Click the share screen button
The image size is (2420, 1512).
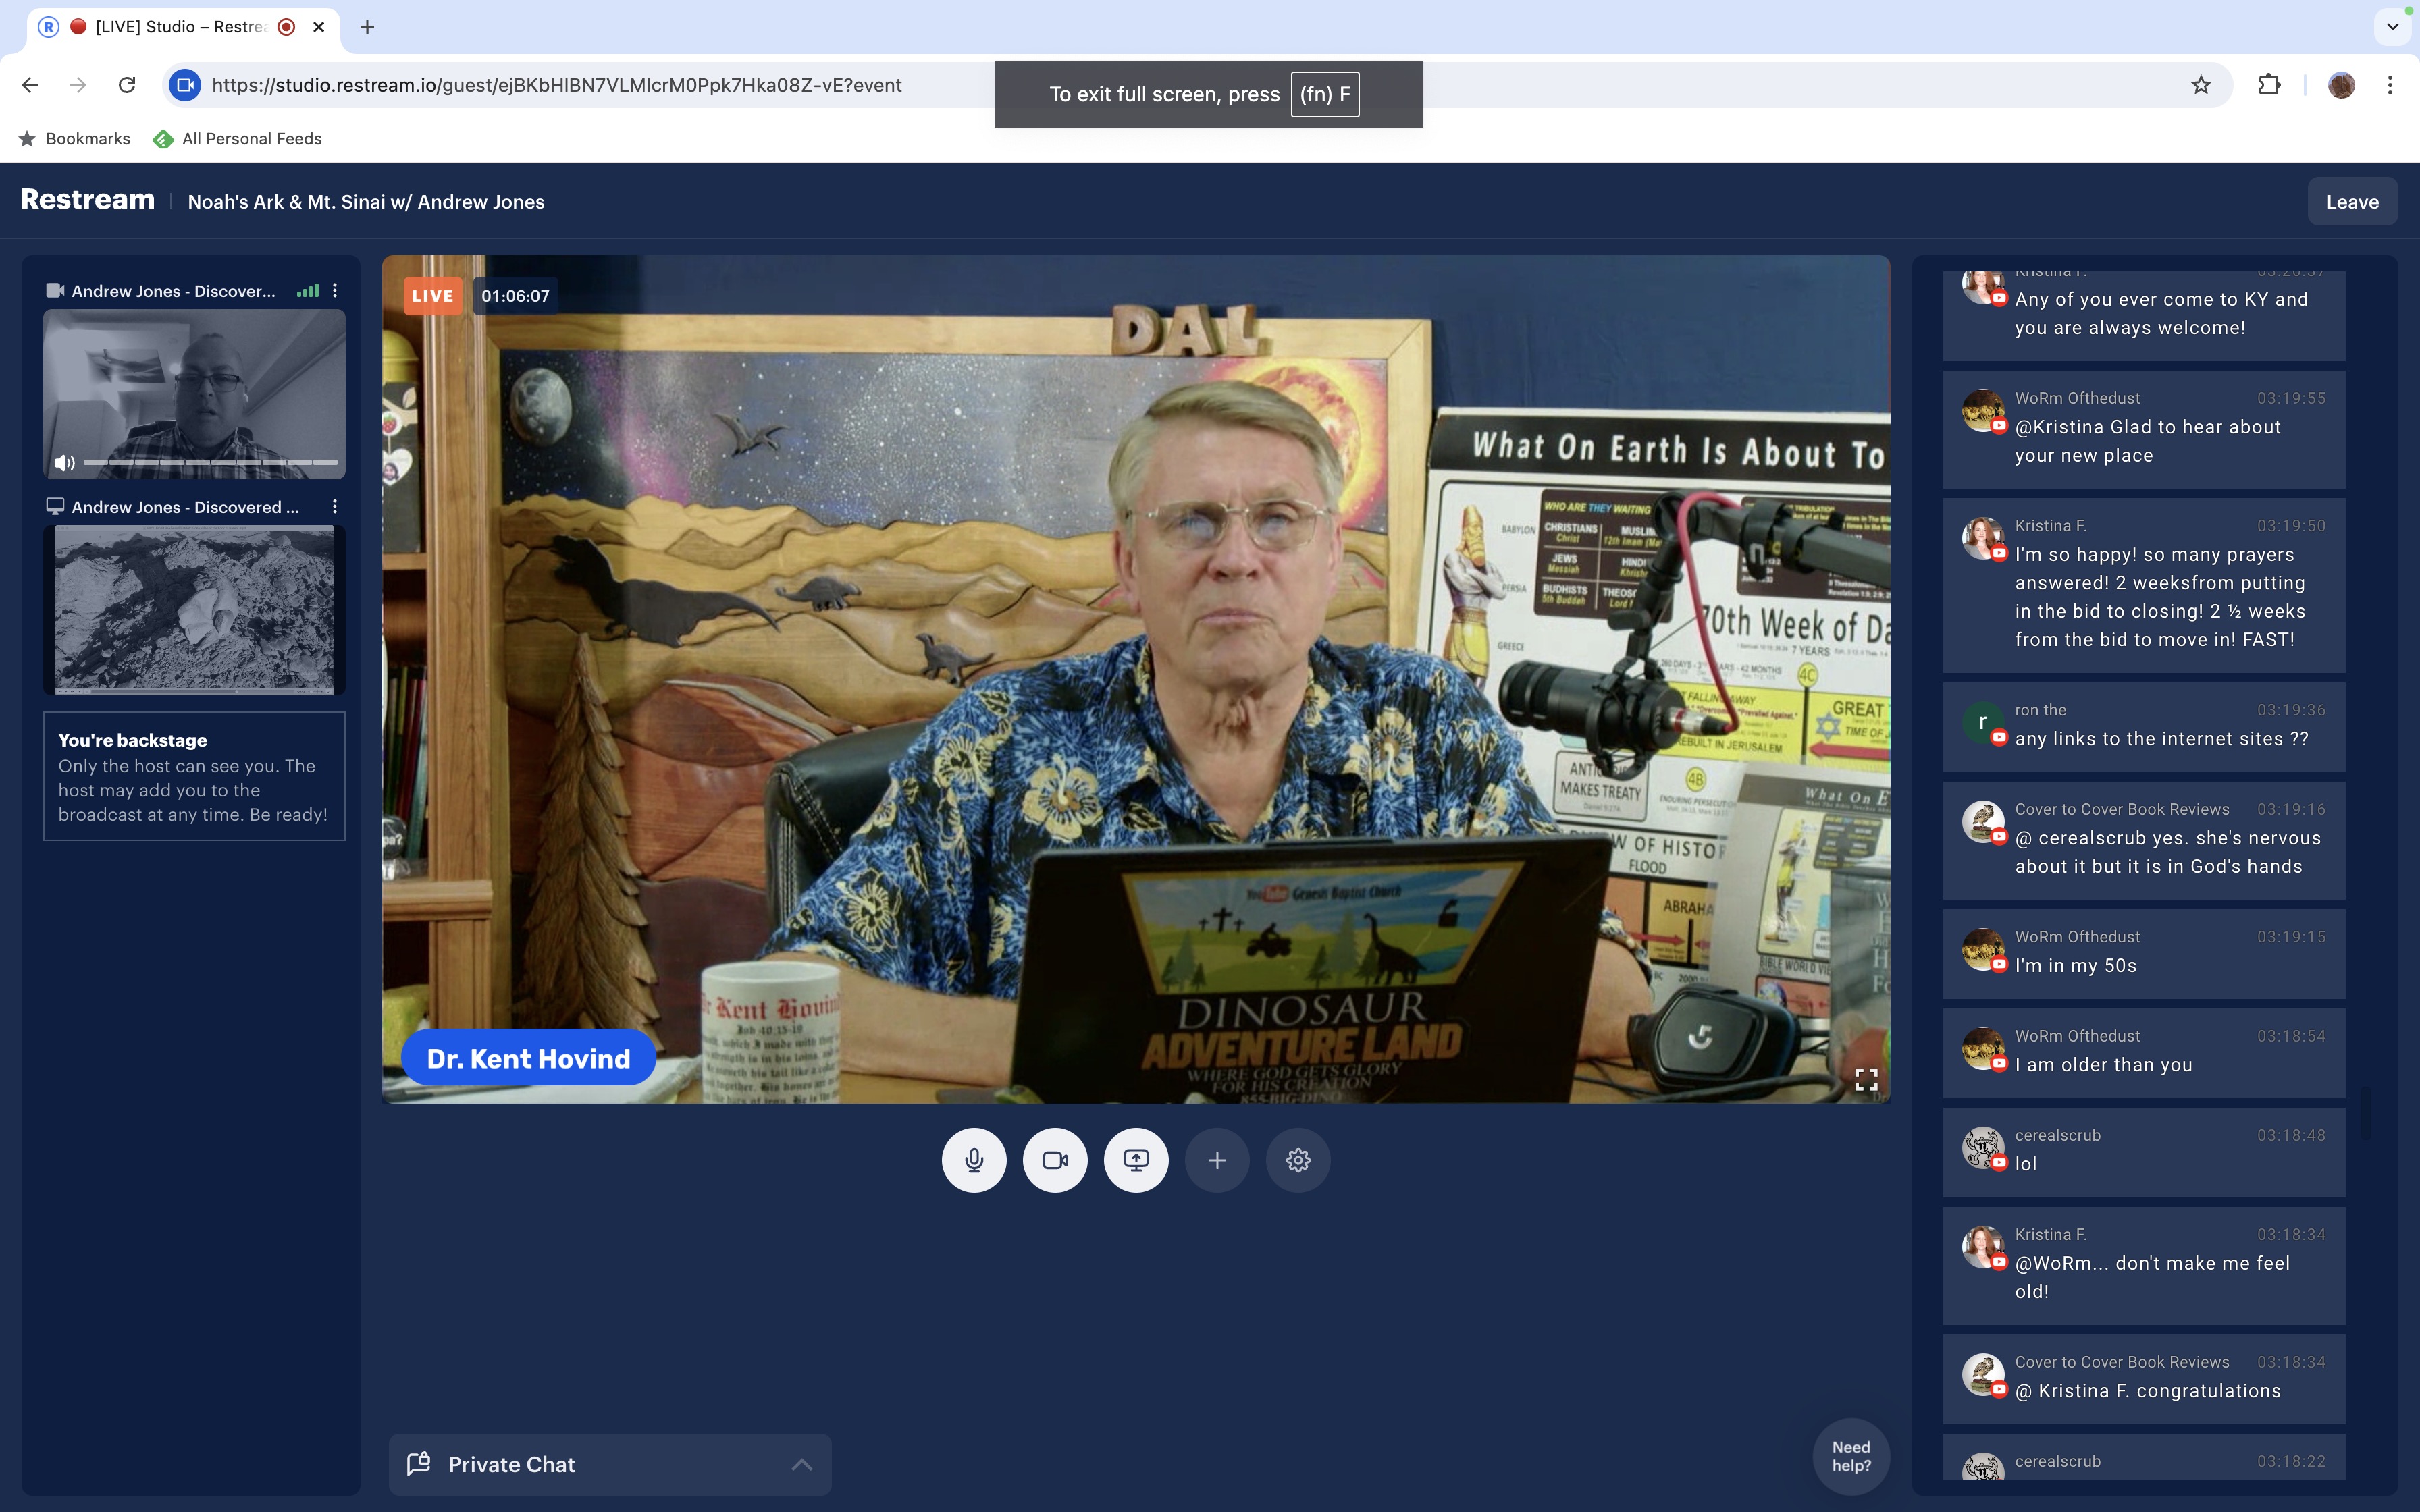pyautogui.click(x=1136, y=1160)
